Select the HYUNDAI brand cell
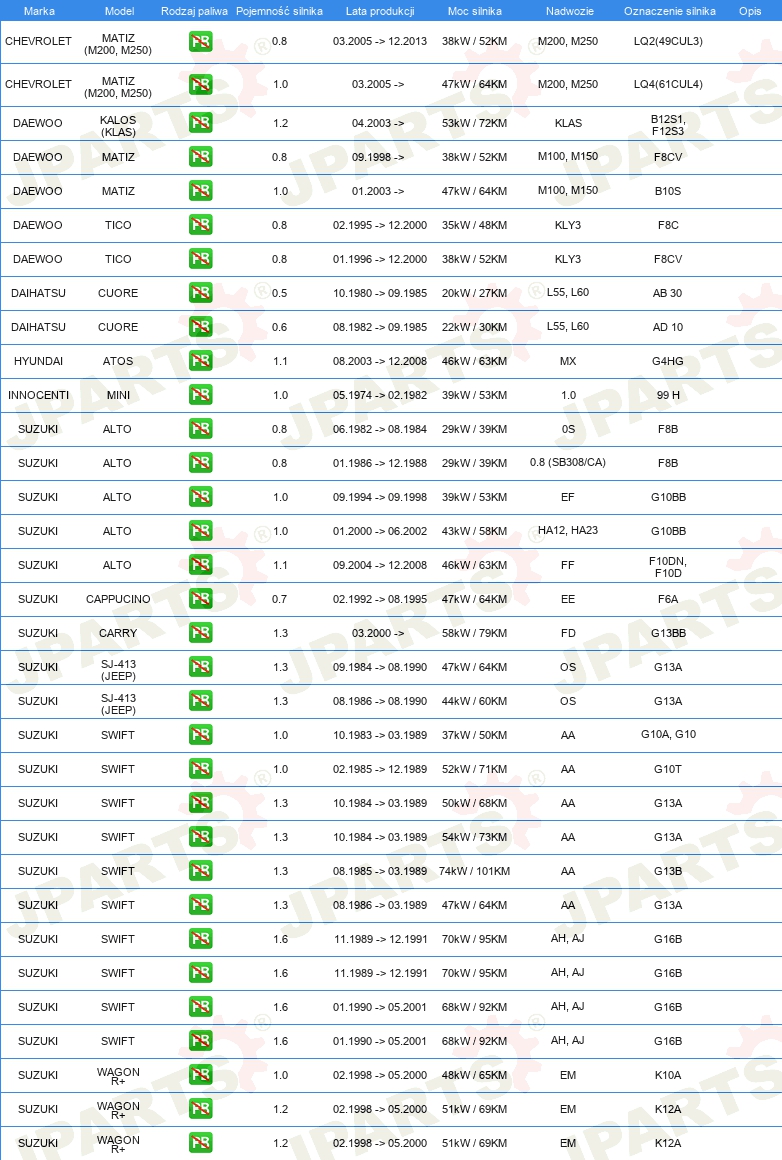The width and height of the screenshot is (782, 1160). tap(38, 361)
